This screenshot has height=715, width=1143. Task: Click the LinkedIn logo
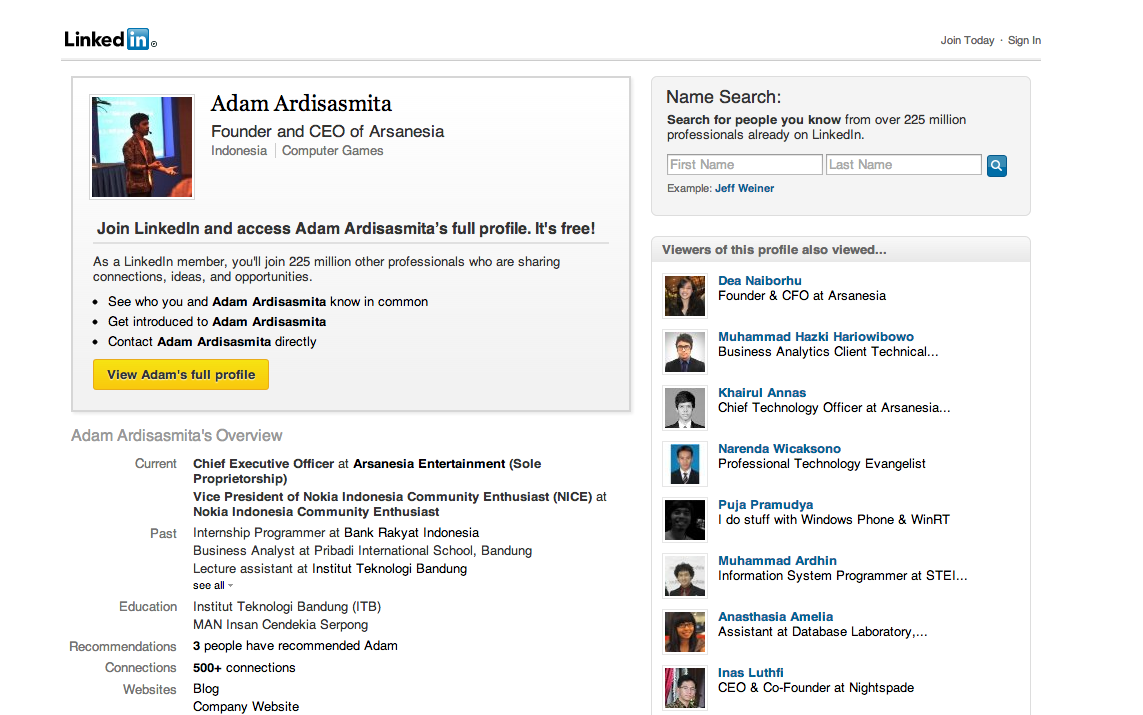click(x=109, y=39)
